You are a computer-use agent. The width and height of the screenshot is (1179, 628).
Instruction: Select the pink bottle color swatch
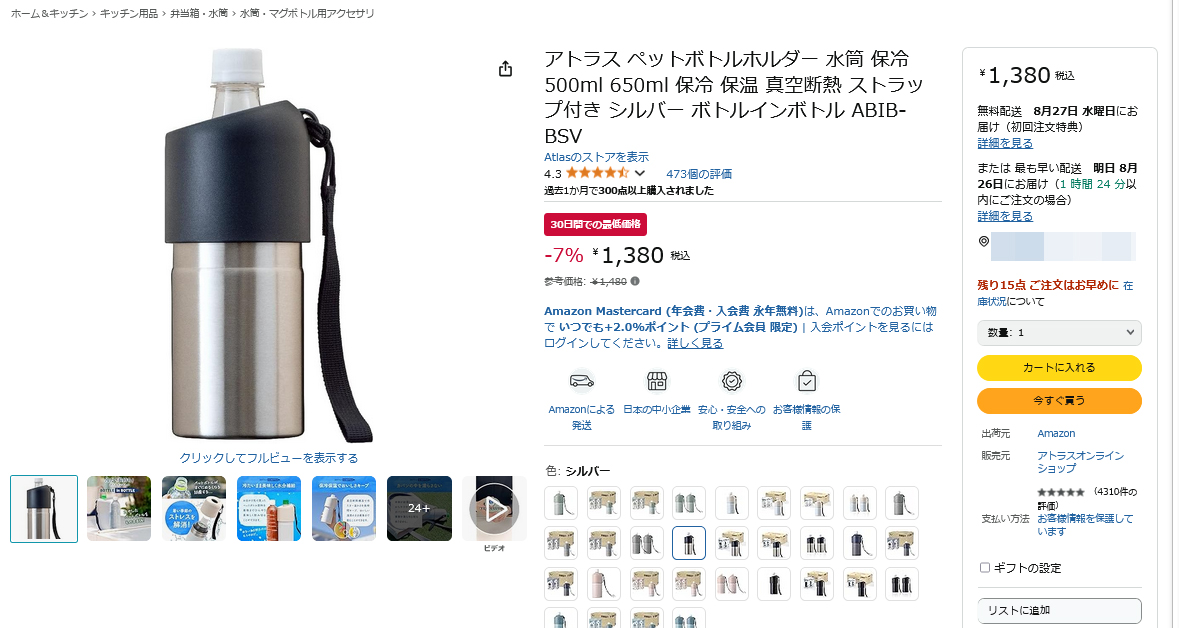coord(603,584)
